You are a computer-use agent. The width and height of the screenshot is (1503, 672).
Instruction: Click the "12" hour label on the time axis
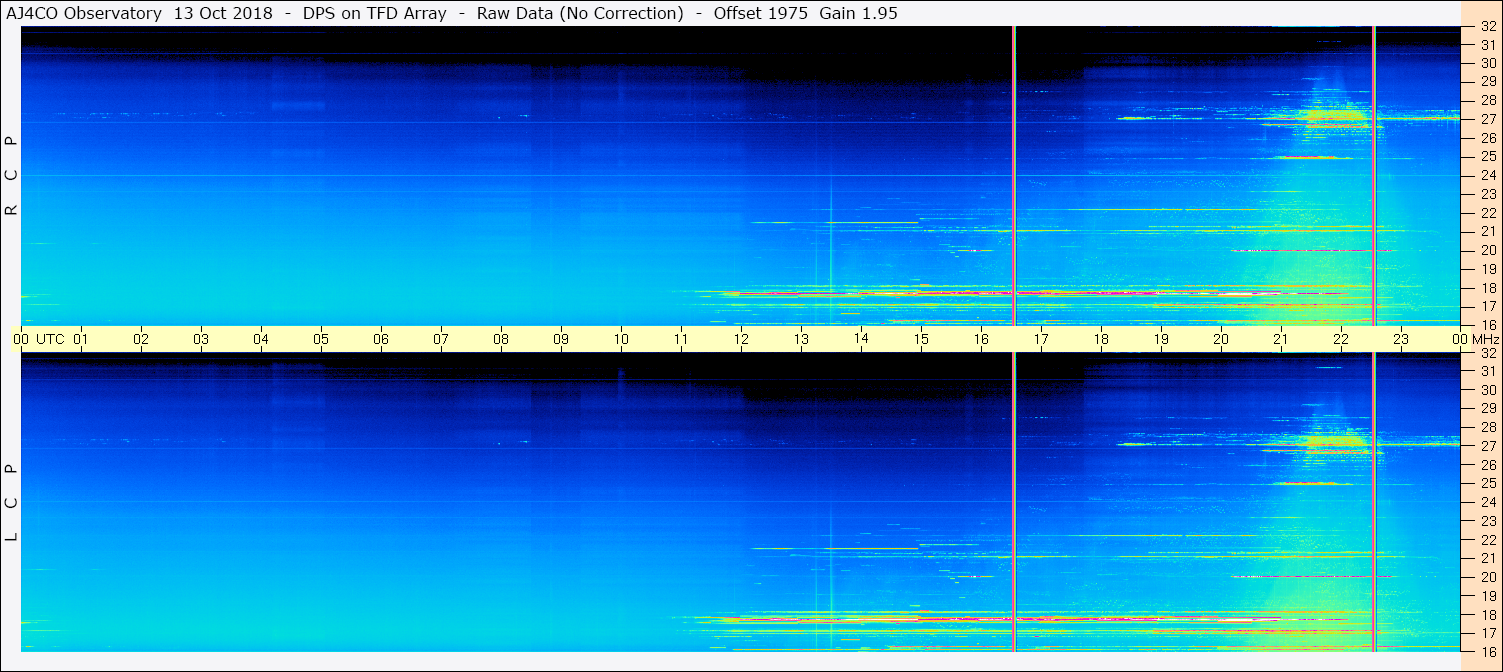click(741, 339)
